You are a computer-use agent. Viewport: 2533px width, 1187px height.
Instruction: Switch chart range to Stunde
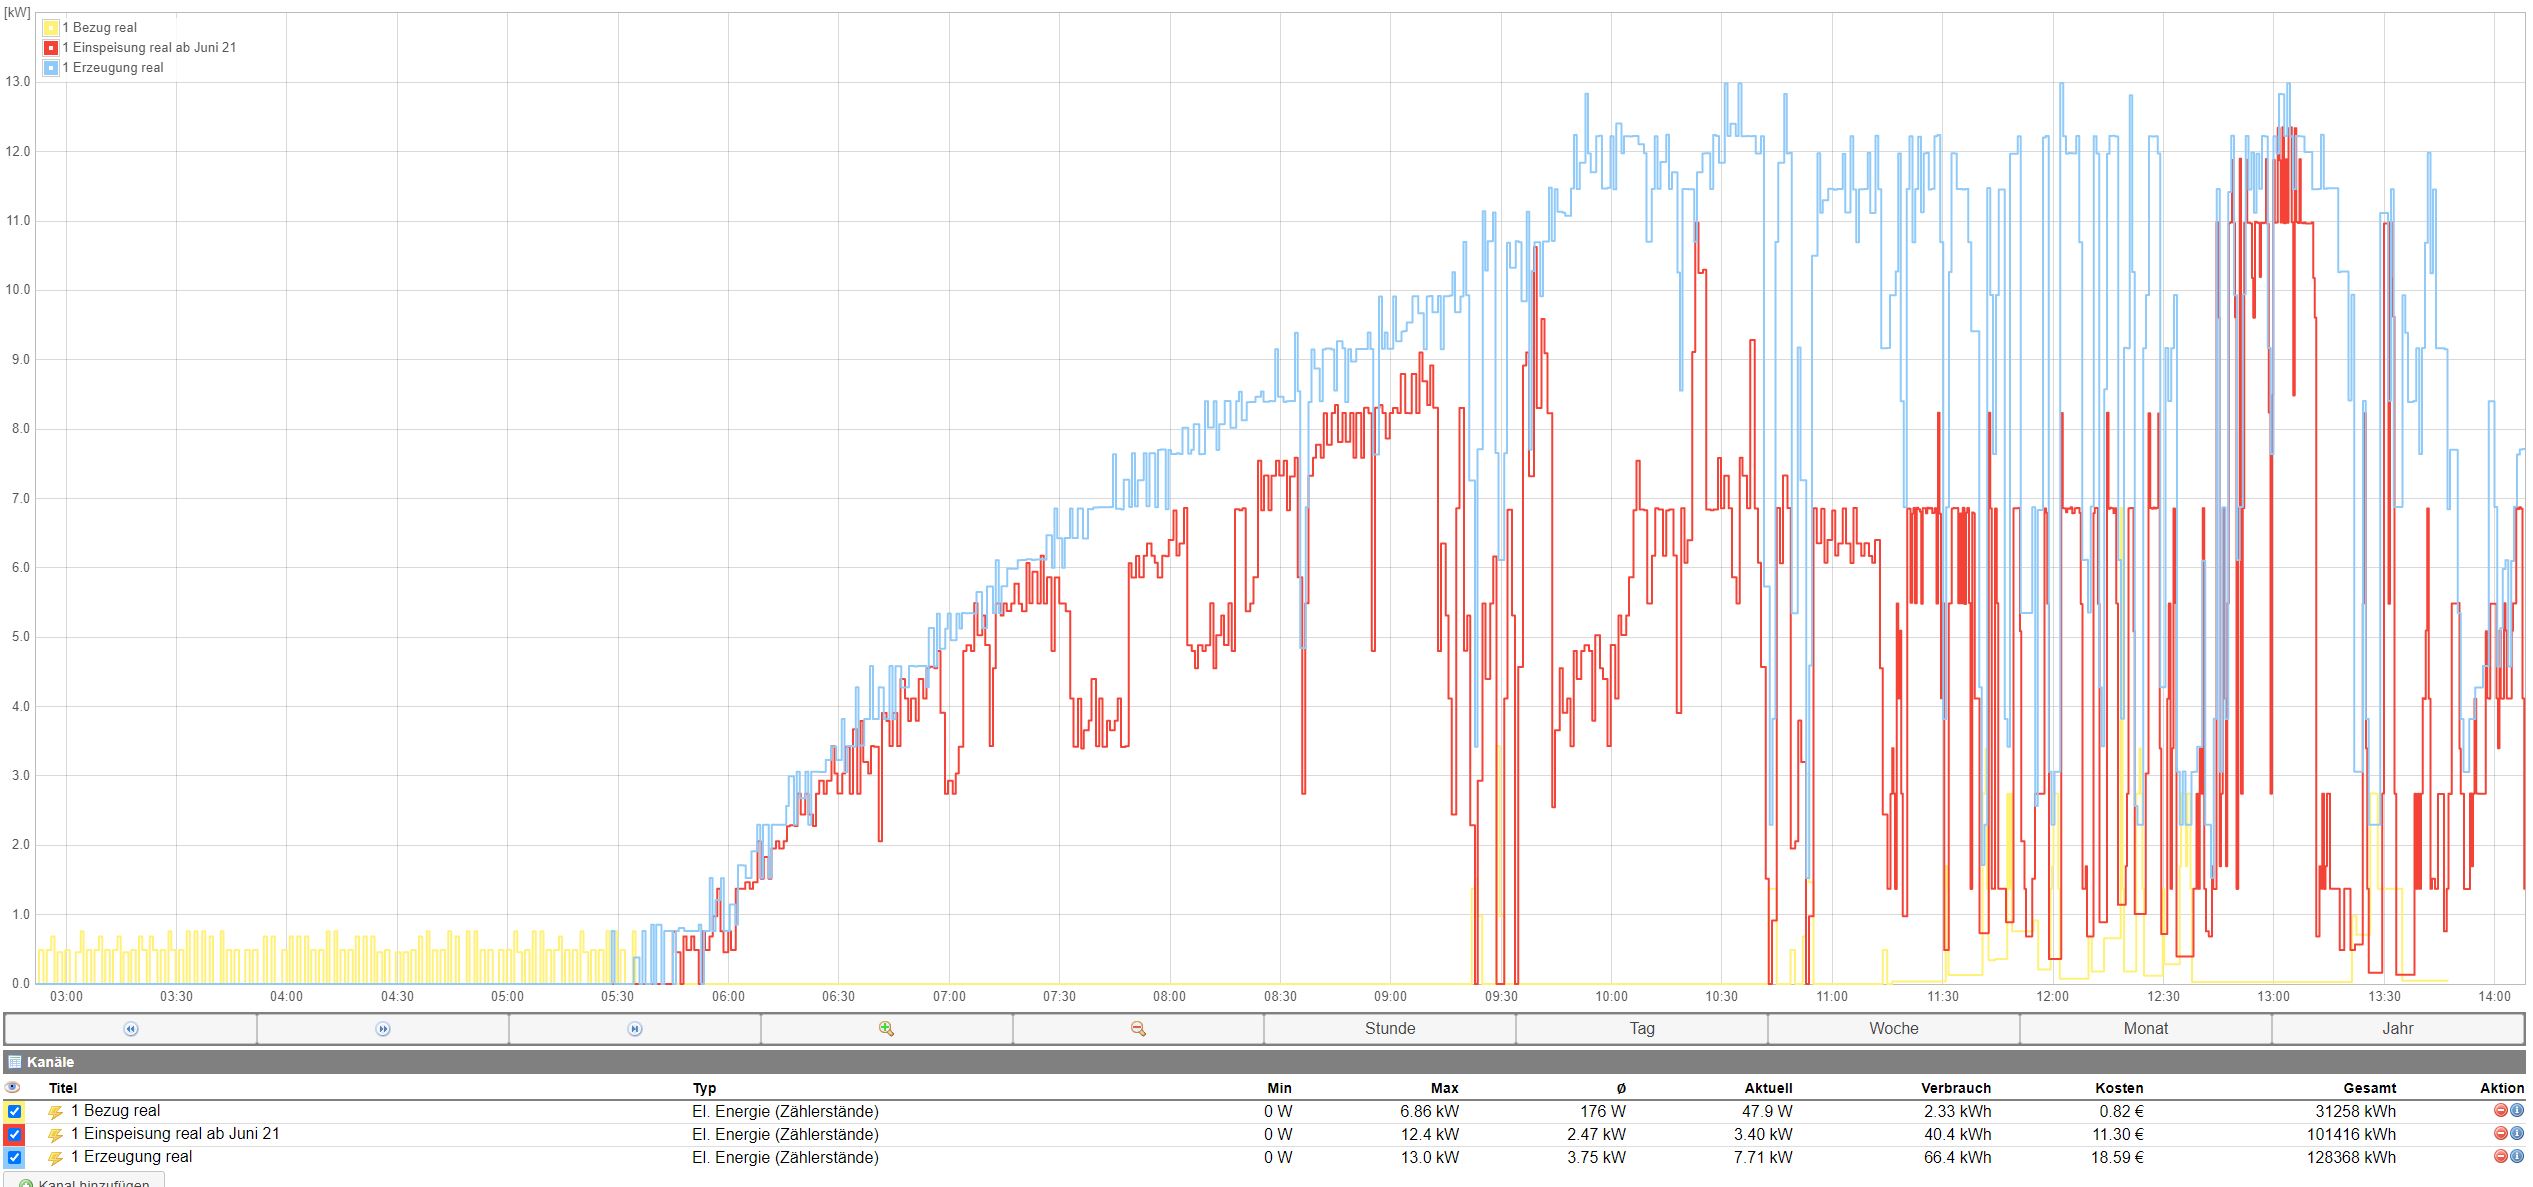pos(1390,1029)
